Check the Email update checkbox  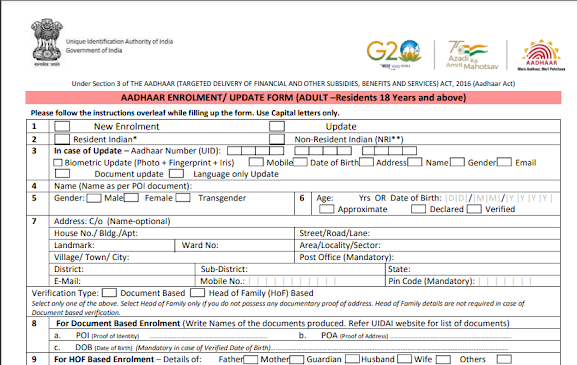click(x=504, y=162)
